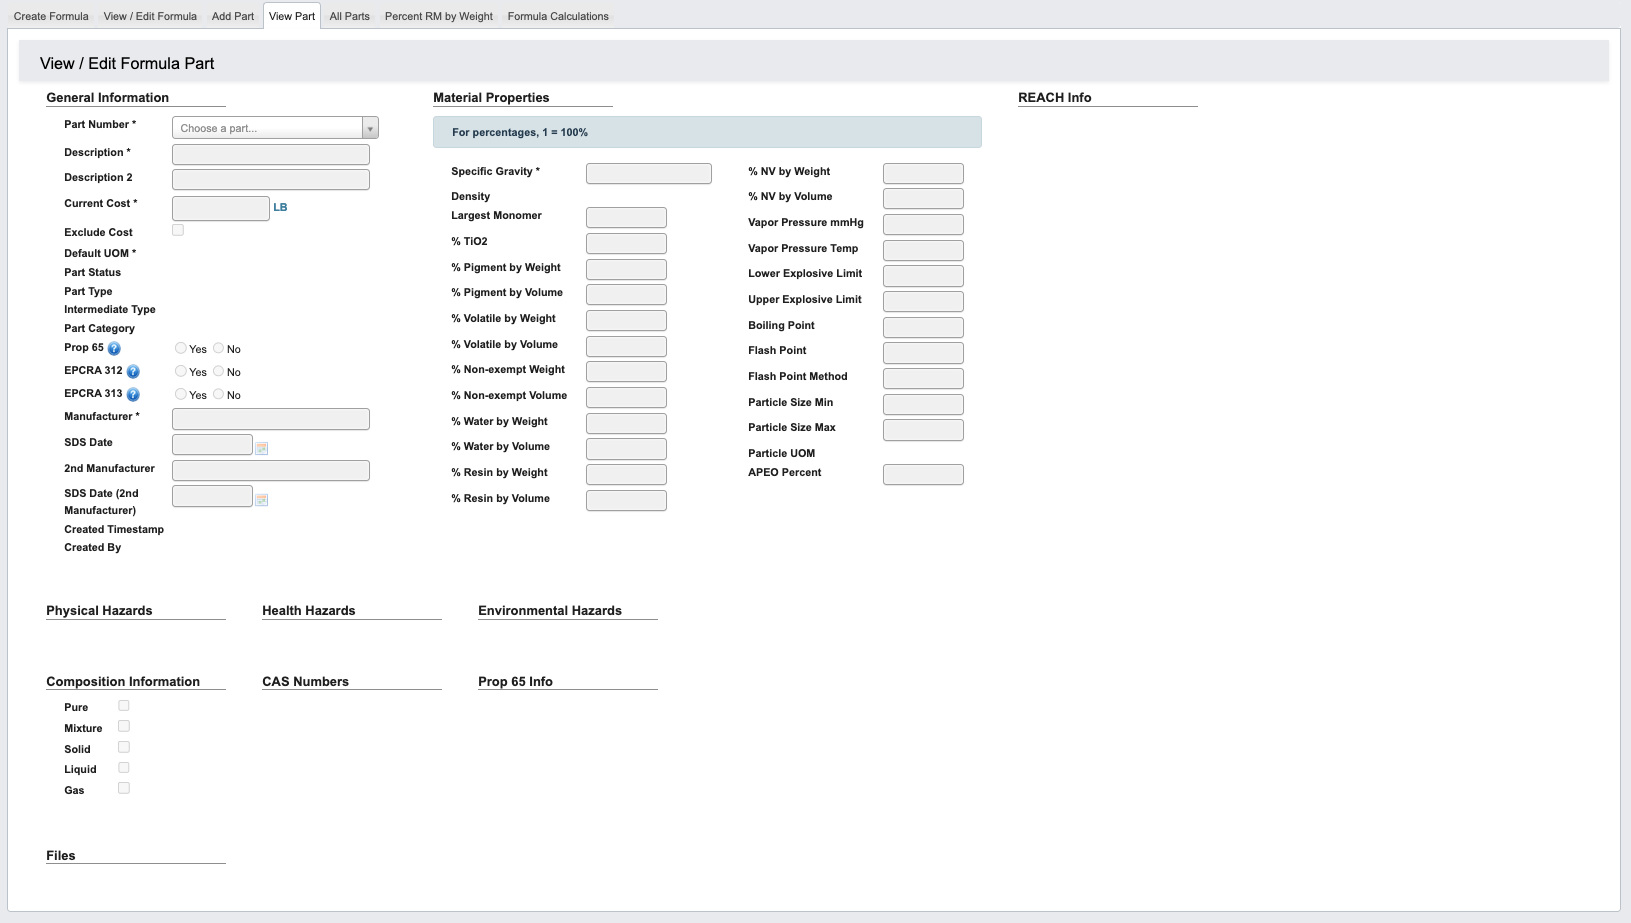Select No for EPCRA 313
Screen dimensions: 1631x923
[x=218, y=394]
